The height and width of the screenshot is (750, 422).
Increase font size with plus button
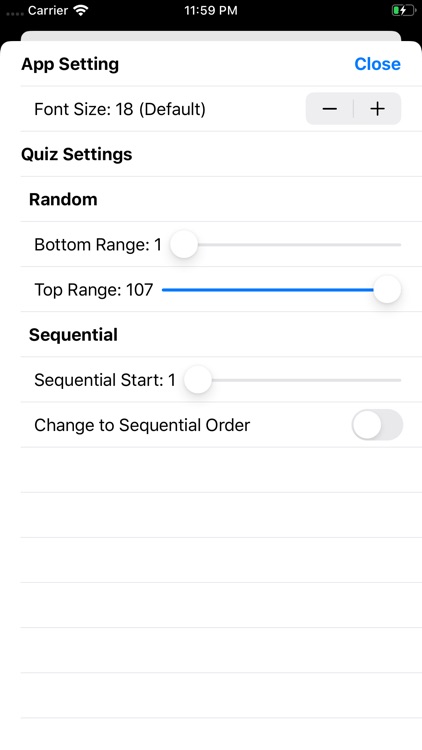point(378,109)
